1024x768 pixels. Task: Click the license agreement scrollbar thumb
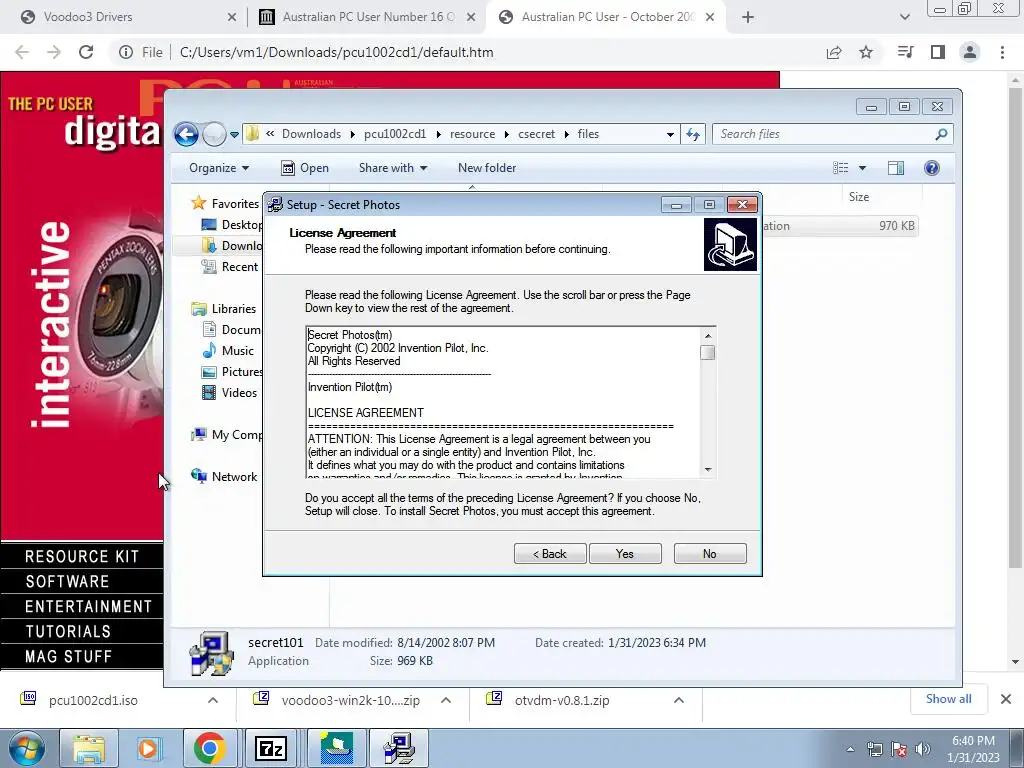(707, 353)
